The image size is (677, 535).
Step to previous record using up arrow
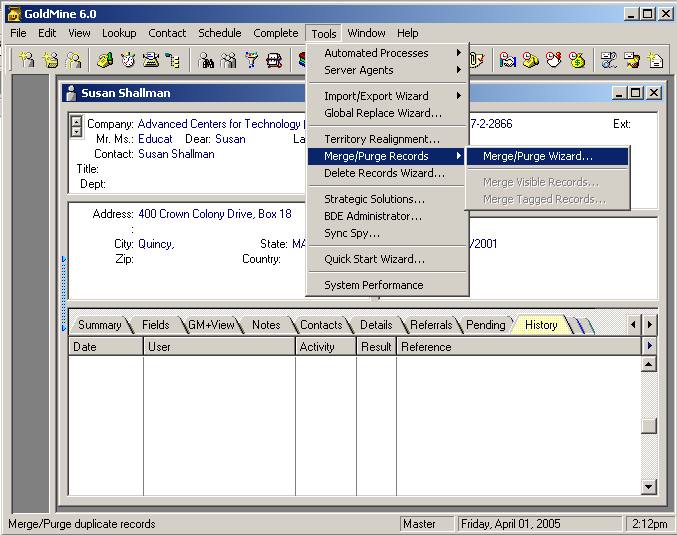pos(76,122)
